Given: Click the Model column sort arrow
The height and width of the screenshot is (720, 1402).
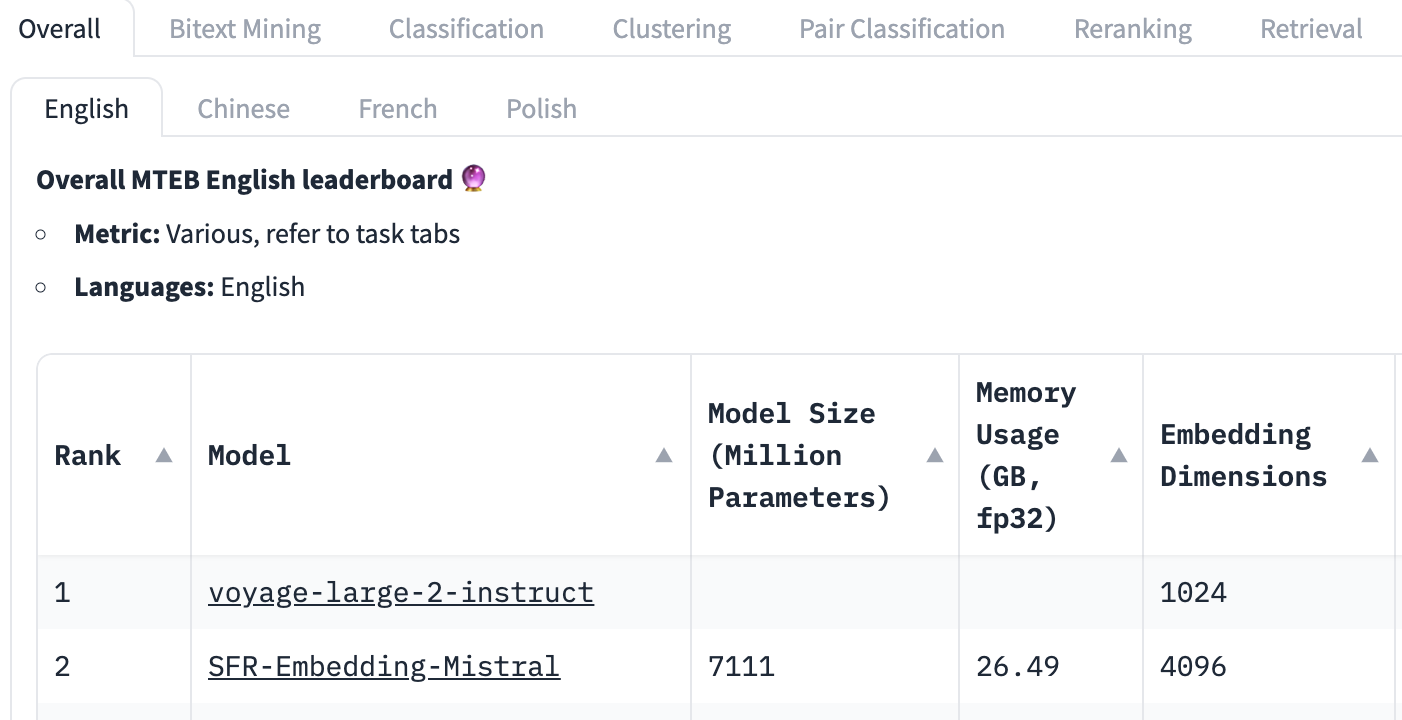Looking at the screenshot, I should click(663, 456).
